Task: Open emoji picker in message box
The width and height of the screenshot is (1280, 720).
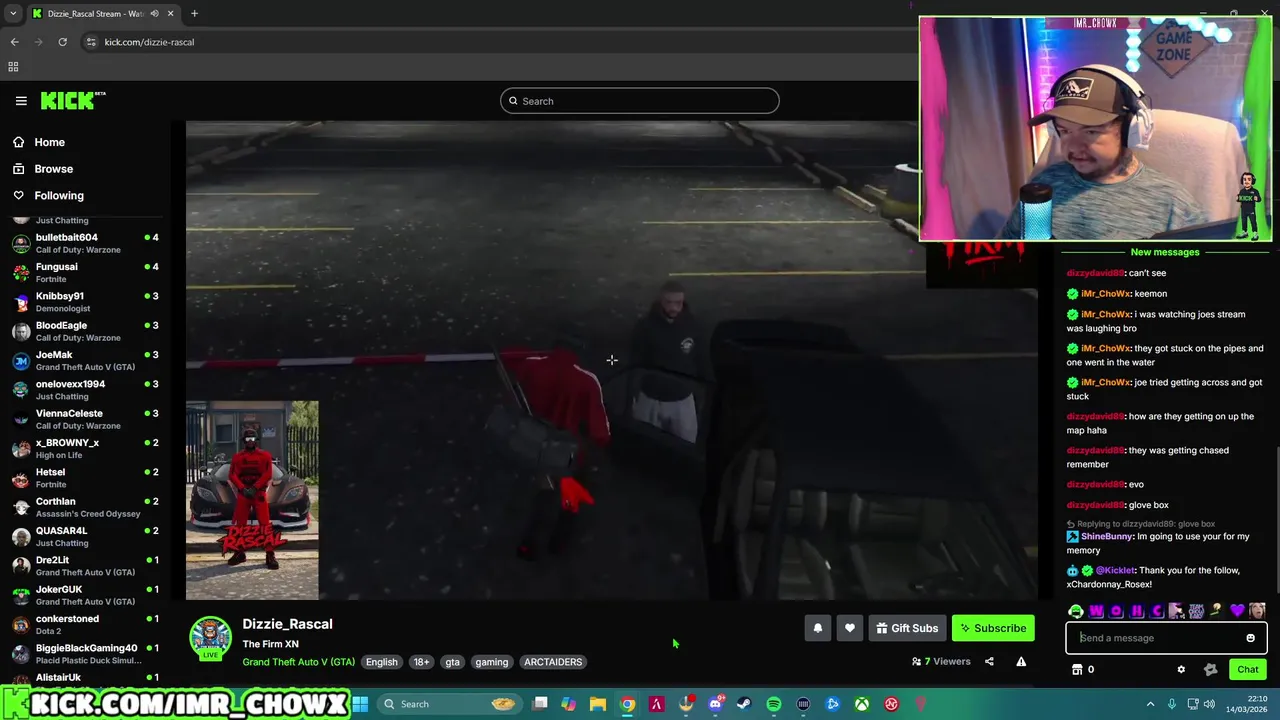Action: pyautogui.click(x=1250, y=638)
